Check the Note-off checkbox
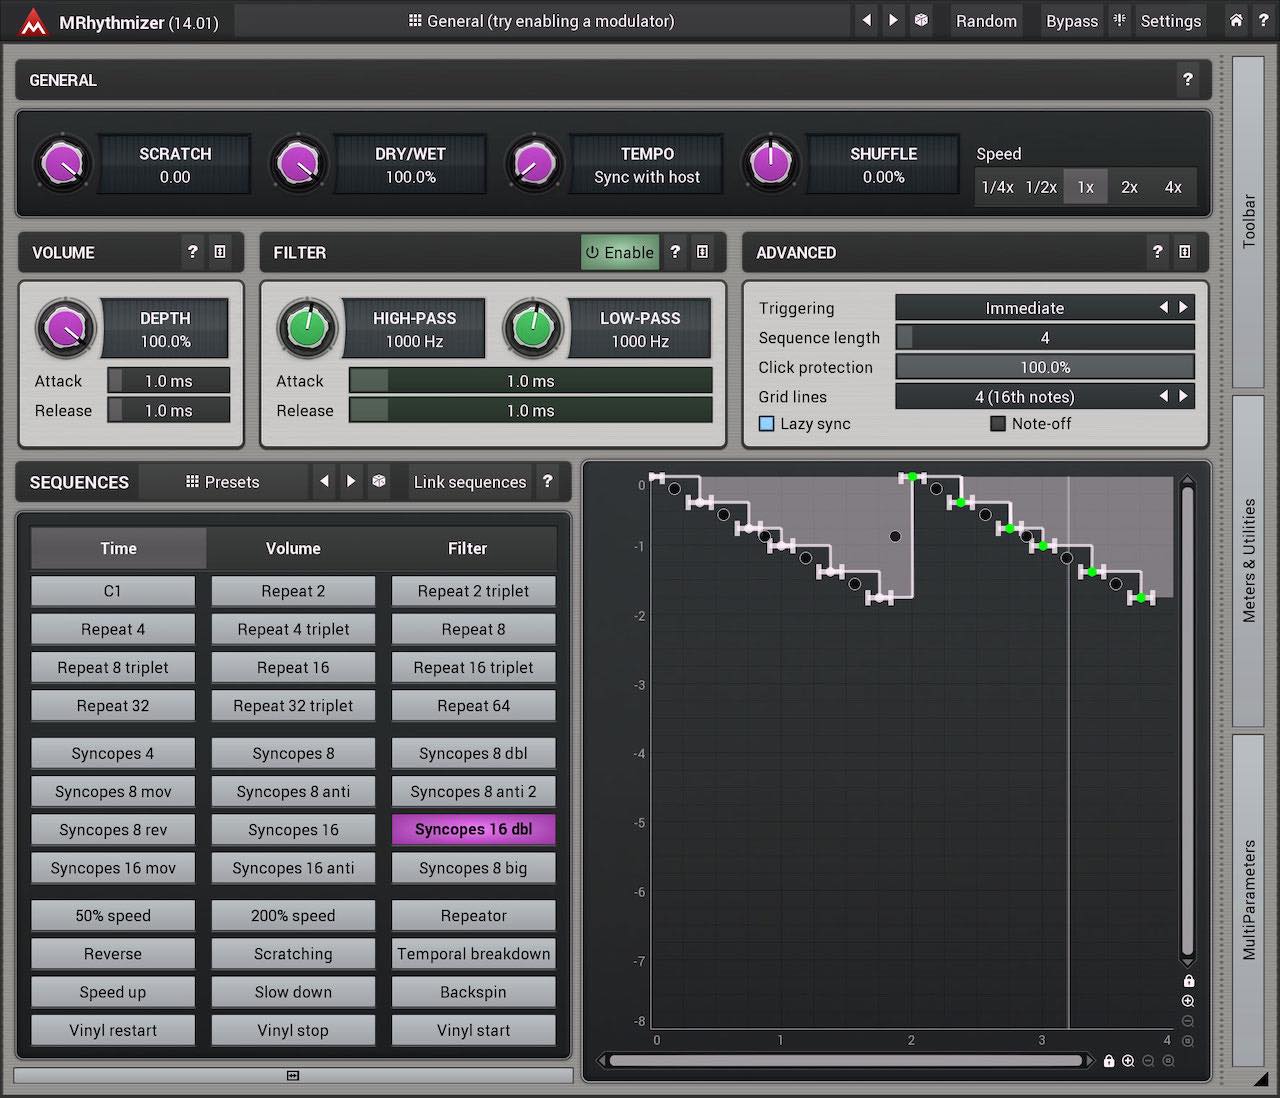 pos(997,424)
